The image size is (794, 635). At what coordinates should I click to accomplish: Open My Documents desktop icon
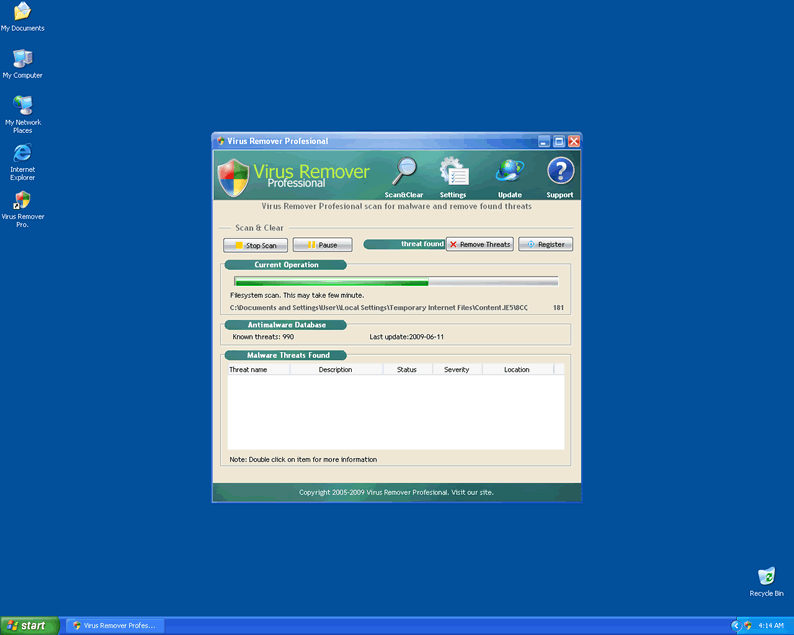pos(22,15)
